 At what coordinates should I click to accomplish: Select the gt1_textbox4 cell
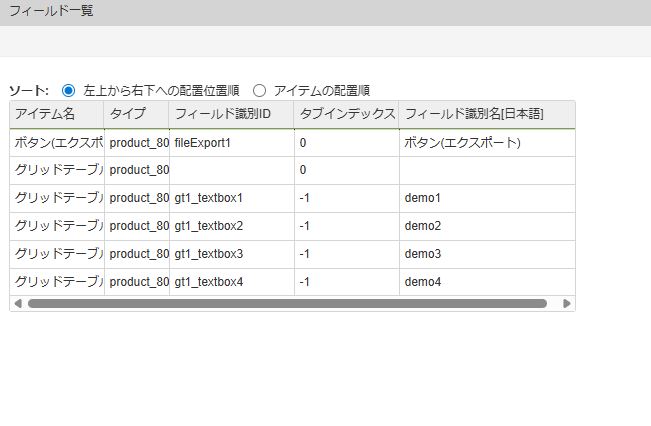(x=231, y=282)
